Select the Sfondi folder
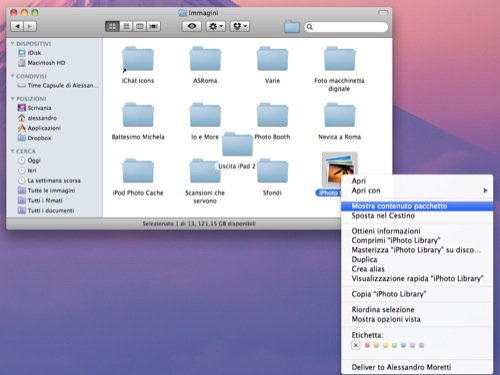The height and width of the screenshot is (375, 500). 272,171
